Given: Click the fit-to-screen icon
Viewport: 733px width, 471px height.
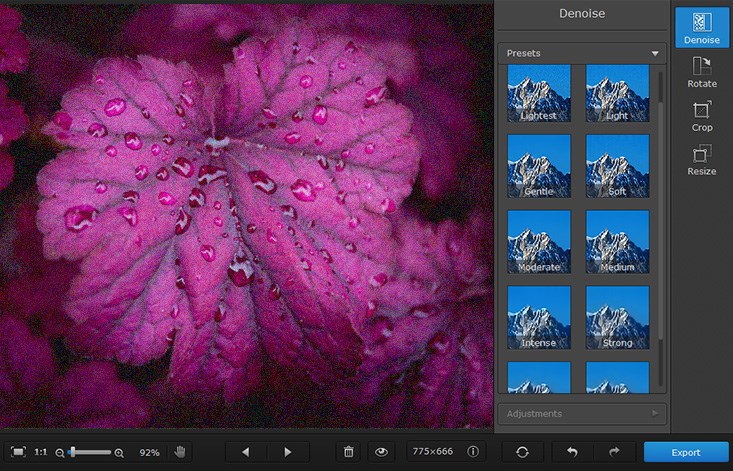Looking at the screenshot, I should coord(18,452).
